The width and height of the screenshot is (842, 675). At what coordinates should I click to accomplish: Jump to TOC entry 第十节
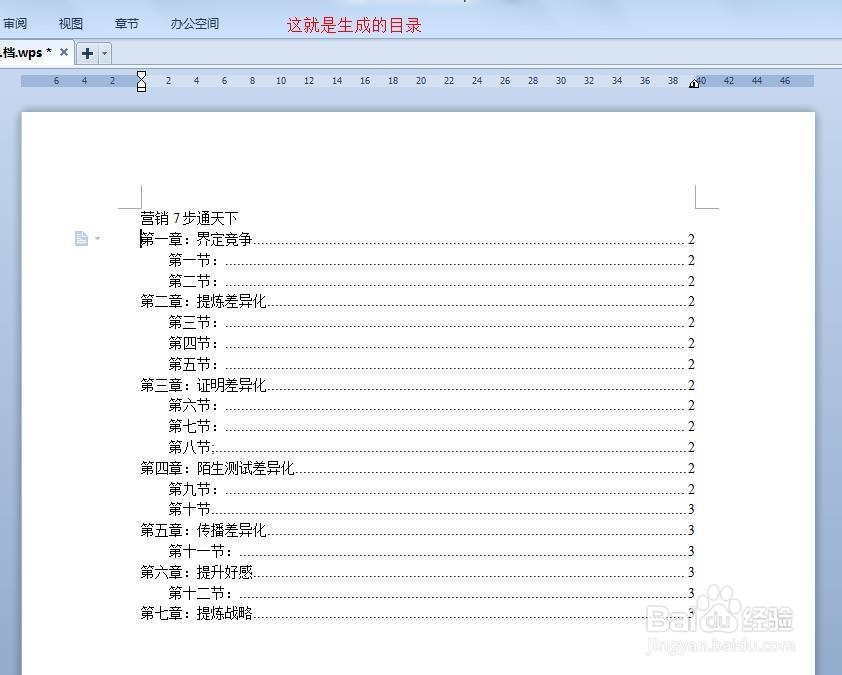[431, 509]
